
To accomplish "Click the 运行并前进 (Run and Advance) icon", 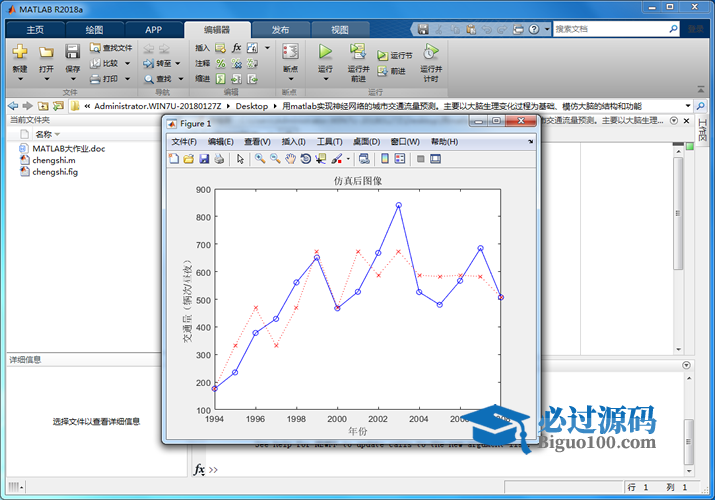I will (358, 52).
